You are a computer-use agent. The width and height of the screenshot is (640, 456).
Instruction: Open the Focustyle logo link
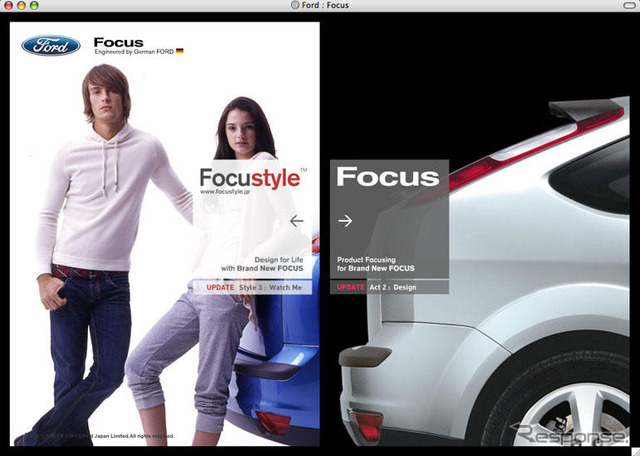point(253,178)
